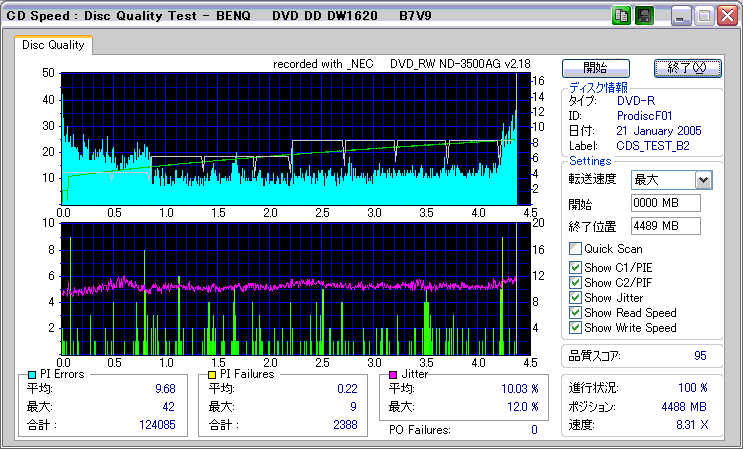Click the PI Failures lower graph area

(x=290, y=289)
